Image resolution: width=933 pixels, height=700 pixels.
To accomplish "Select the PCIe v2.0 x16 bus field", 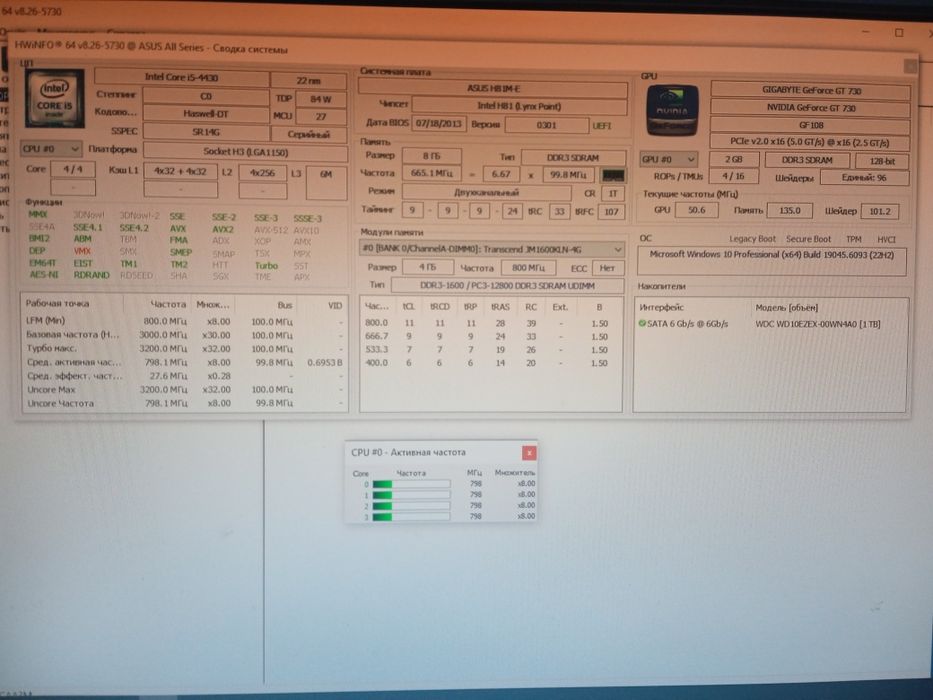I will pyautogui.click(x=811, y=142).
